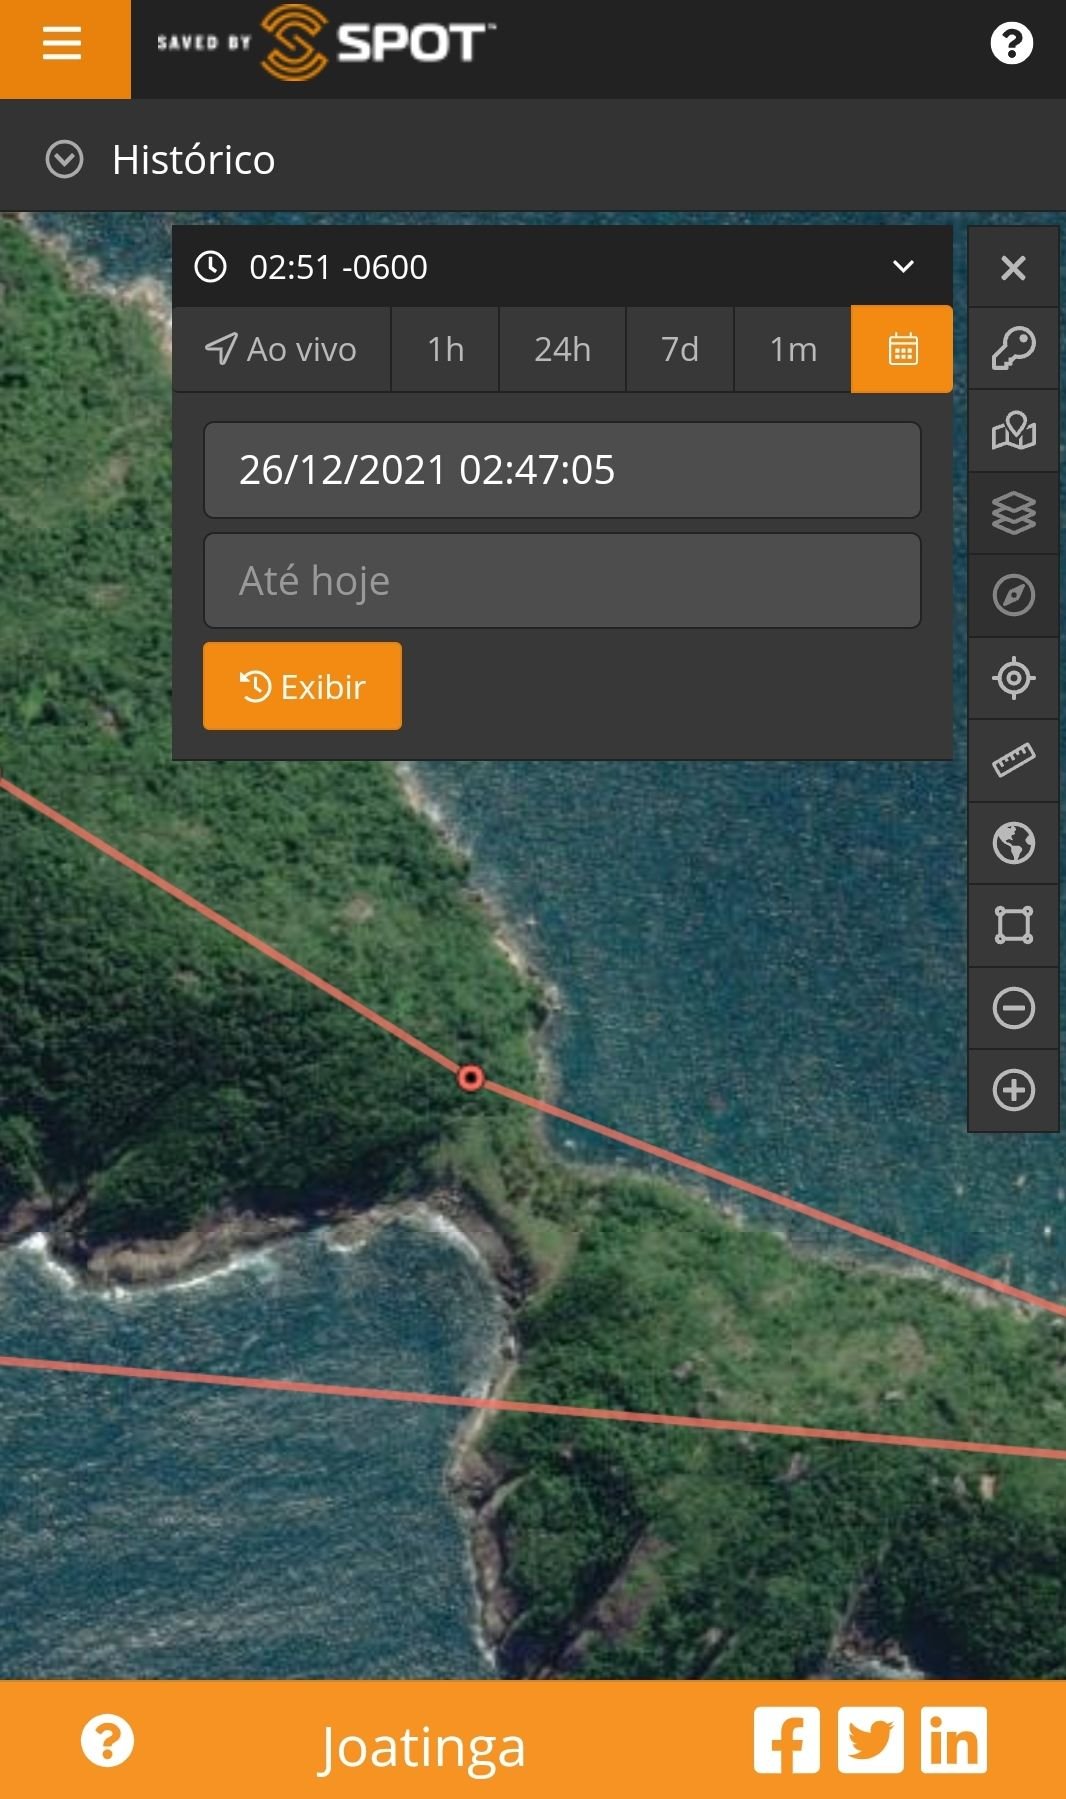1066x1799 pixels.
Task: Select the bounding box area tool
Action: (1013, 925)
